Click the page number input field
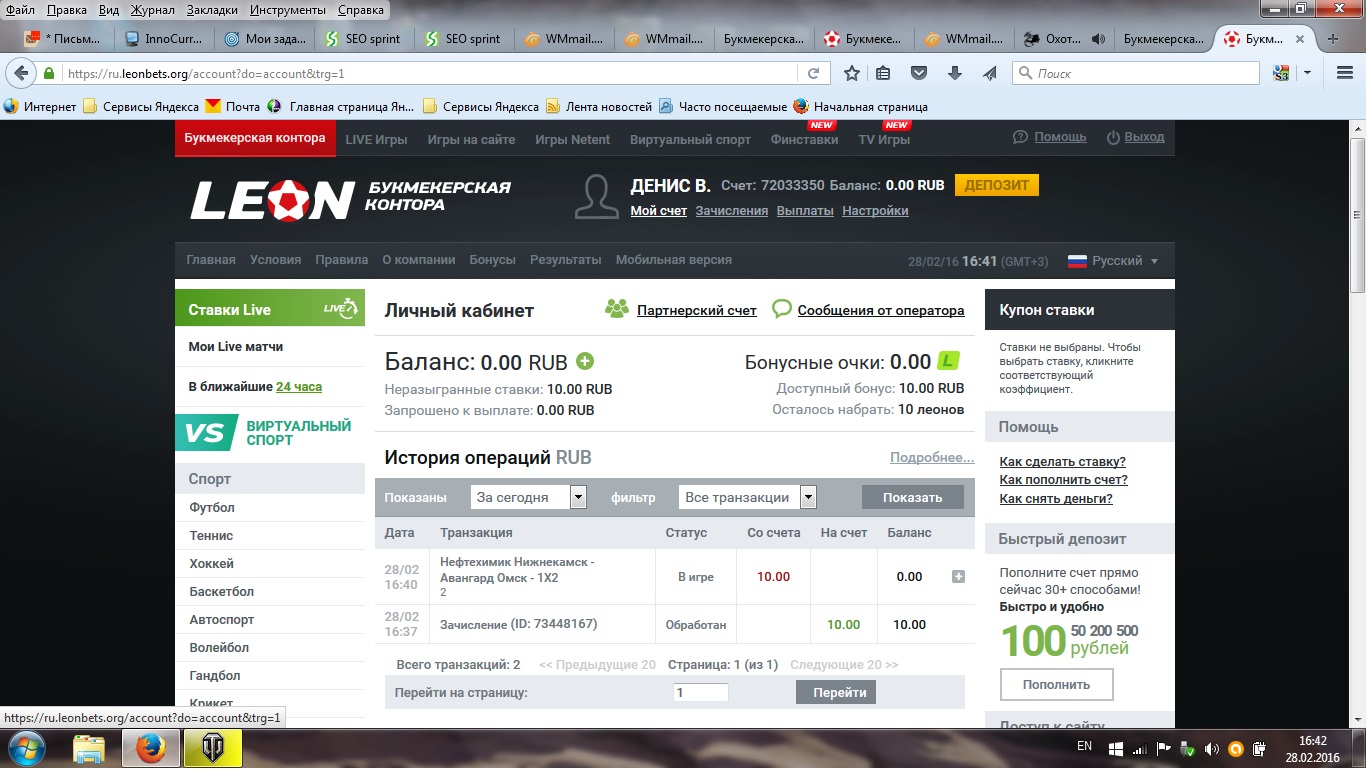Screen dimensions: 1366x778 (701, 692)
